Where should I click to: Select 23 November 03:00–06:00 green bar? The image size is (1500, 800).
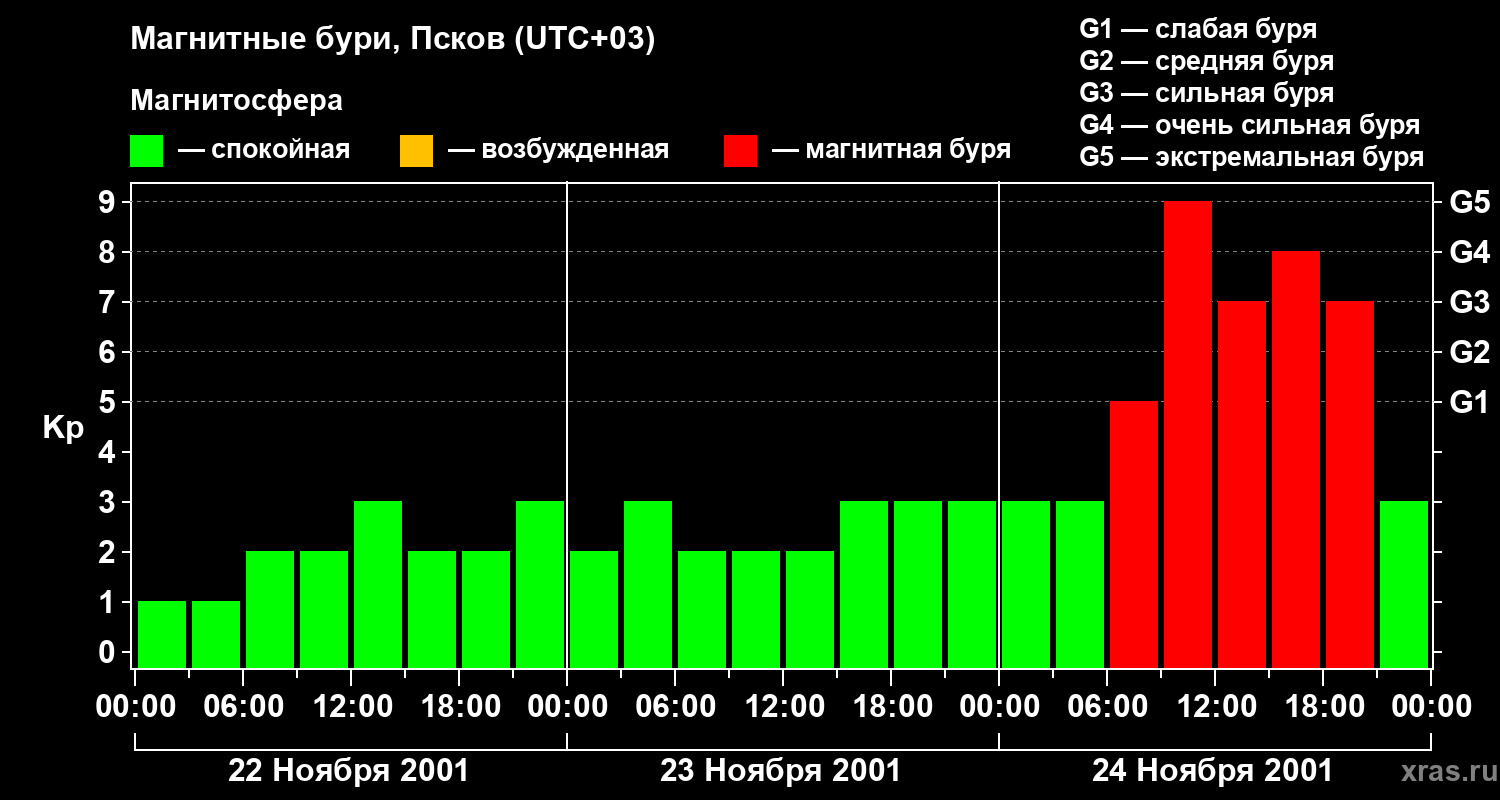point(648,584)
